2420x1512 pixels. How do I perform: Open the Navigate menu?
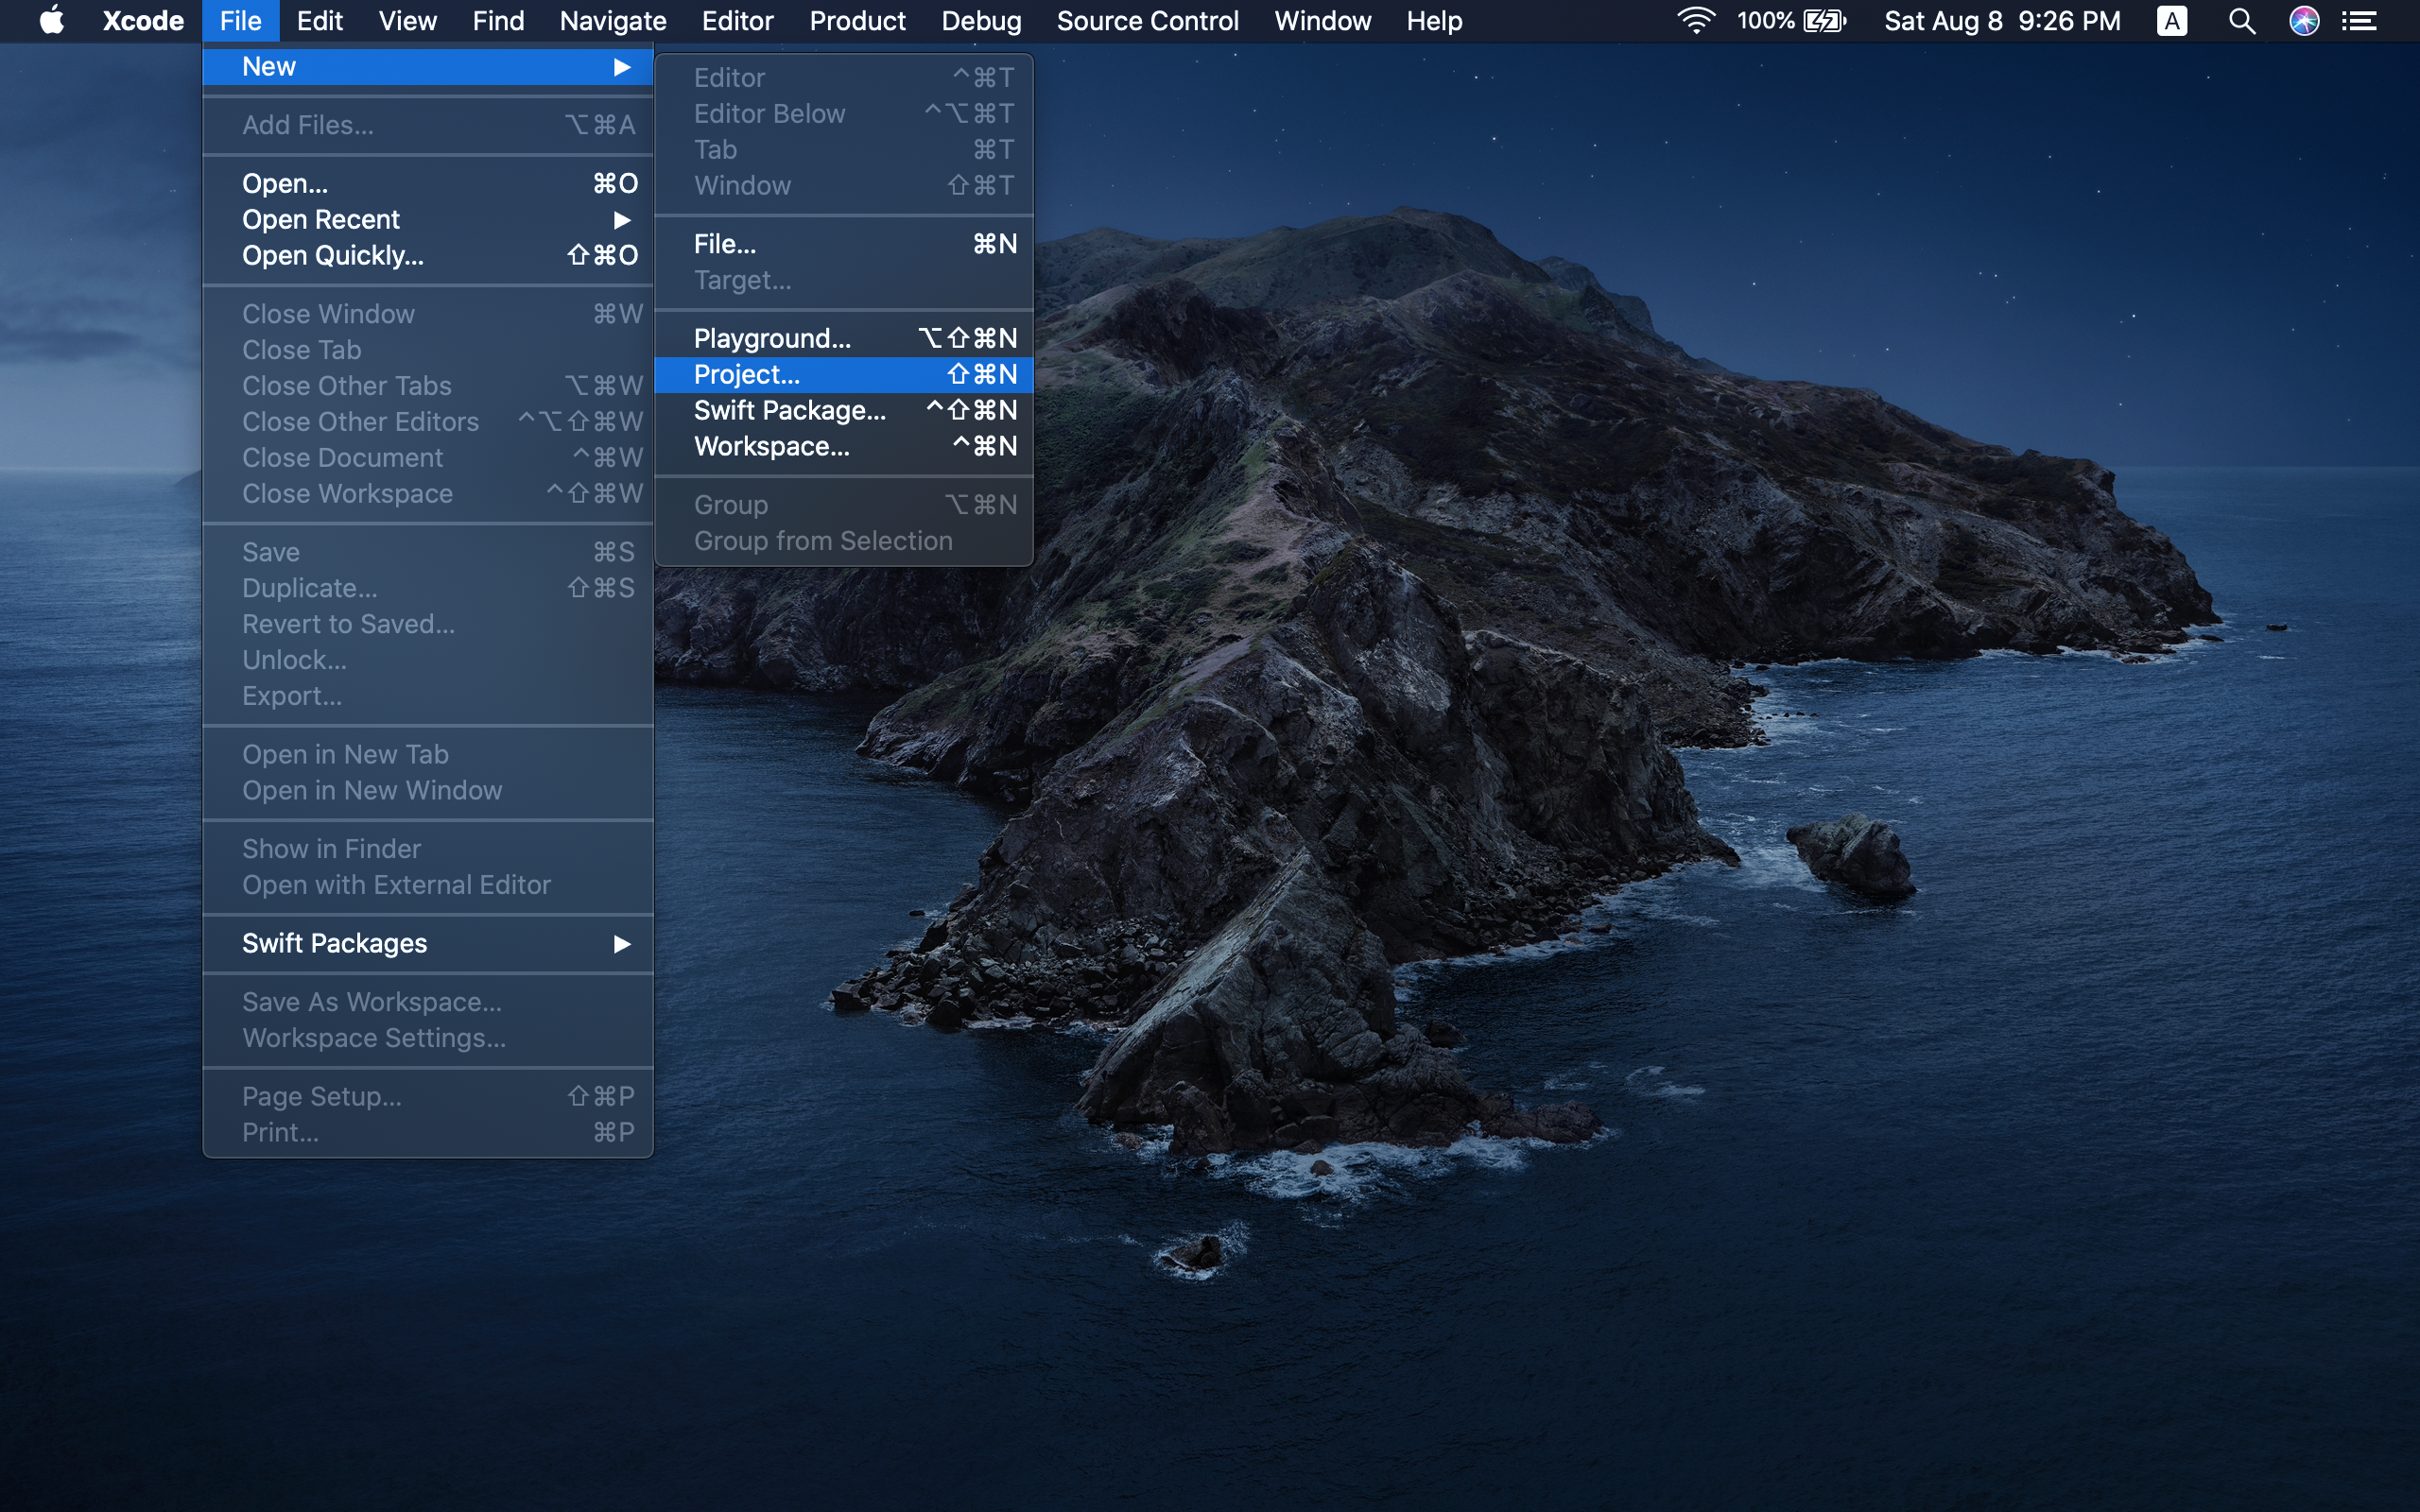(x=613, y=20)
